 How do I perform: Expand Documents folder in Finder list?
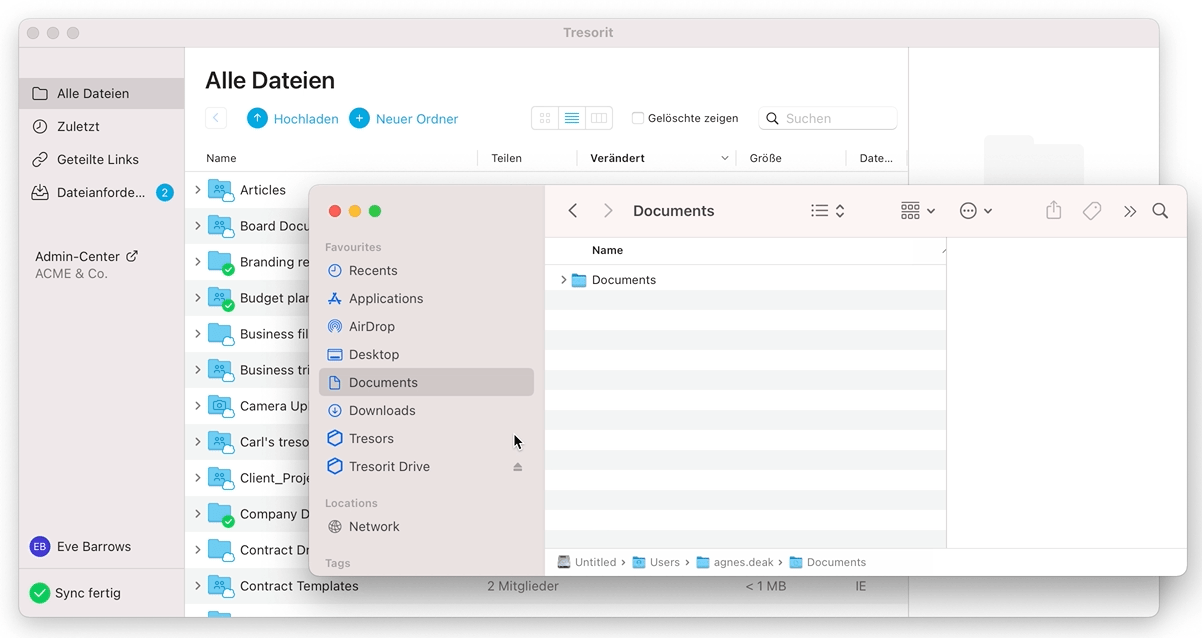[563, 280]
